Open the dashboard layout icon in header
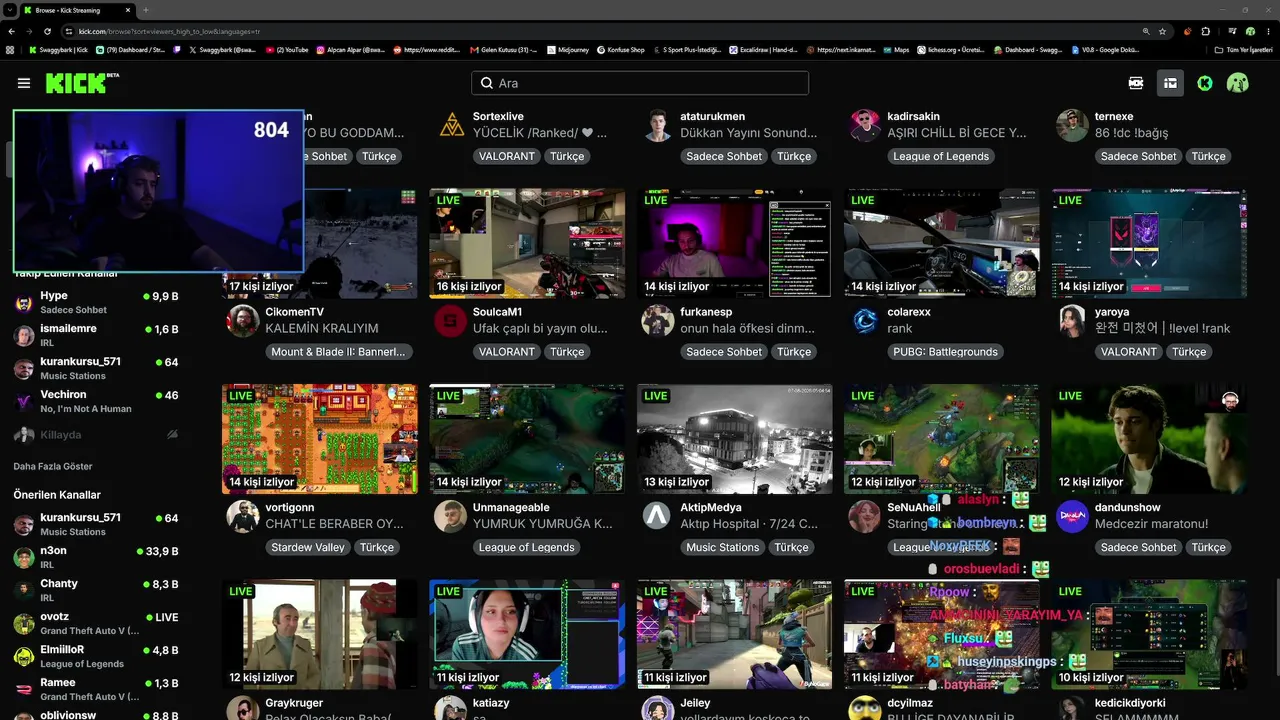The height and width of the screenshot is (720, 1280). tap(1170, 83)
